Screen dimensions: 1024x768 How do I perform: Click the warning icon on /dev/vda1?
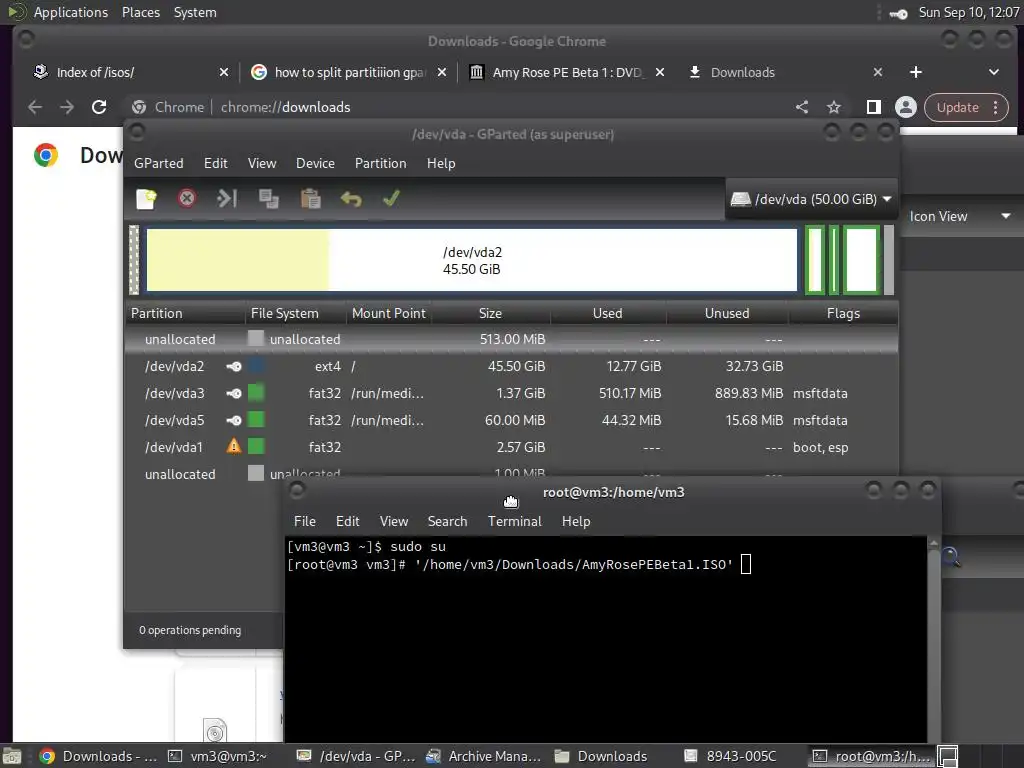(233, 446)
